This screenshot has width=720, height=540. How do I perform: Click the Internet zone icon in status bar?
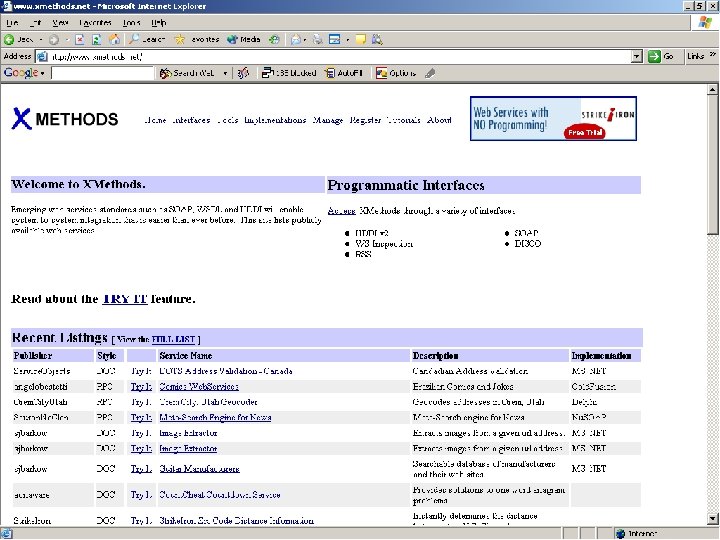(620, 534)
